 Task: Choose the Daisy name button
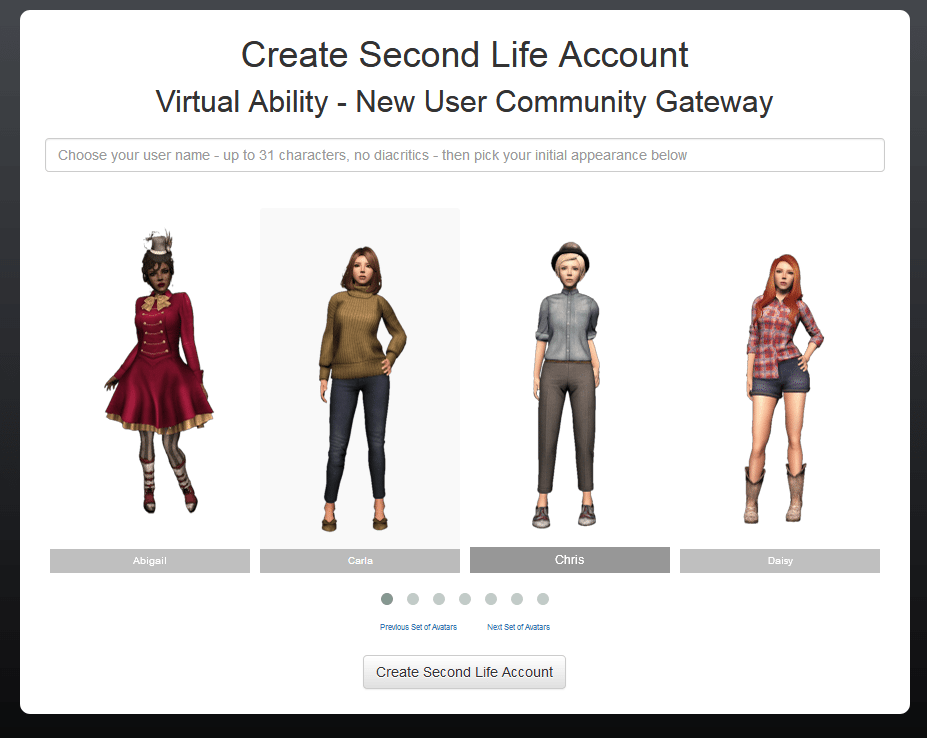point(780,561)
